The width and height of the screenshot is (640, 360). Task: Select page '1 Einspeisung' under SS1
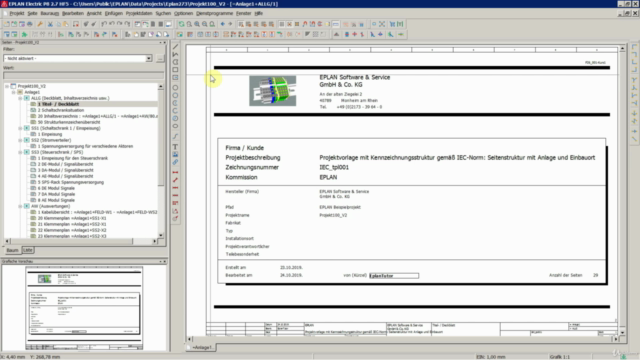[x=50, y=134]
